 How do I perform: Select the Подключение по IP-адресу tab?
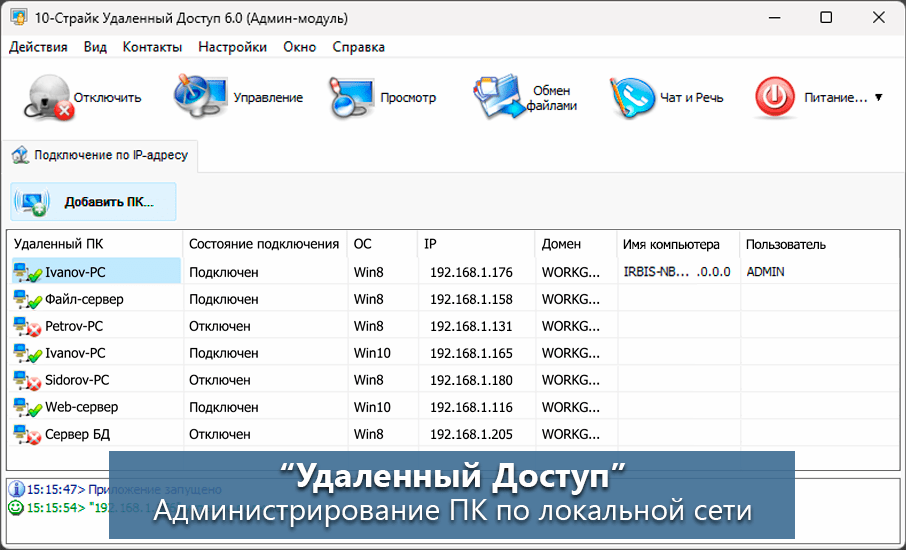coord(100,155)
